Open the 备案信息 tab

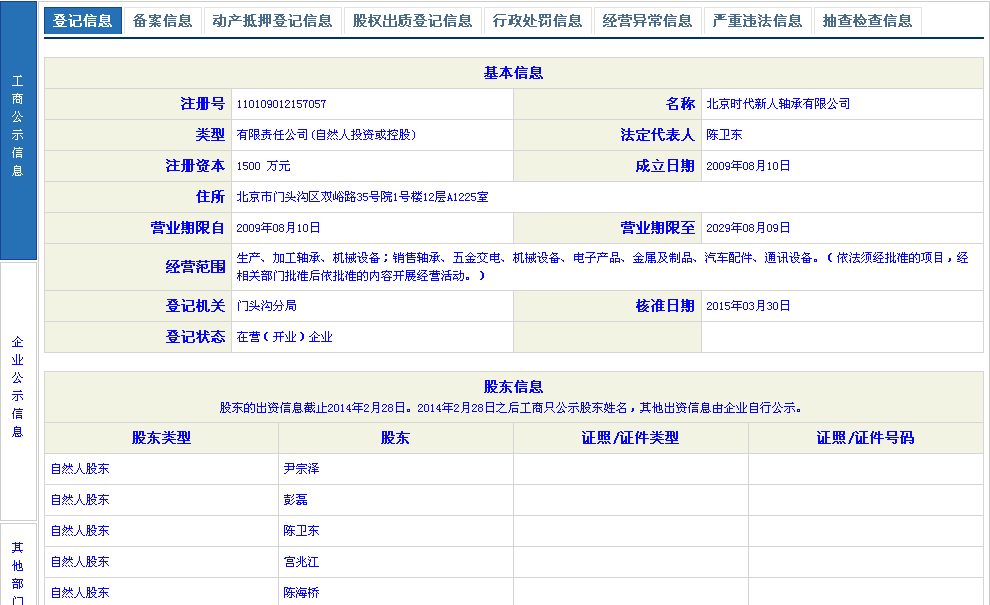[162, 21]
